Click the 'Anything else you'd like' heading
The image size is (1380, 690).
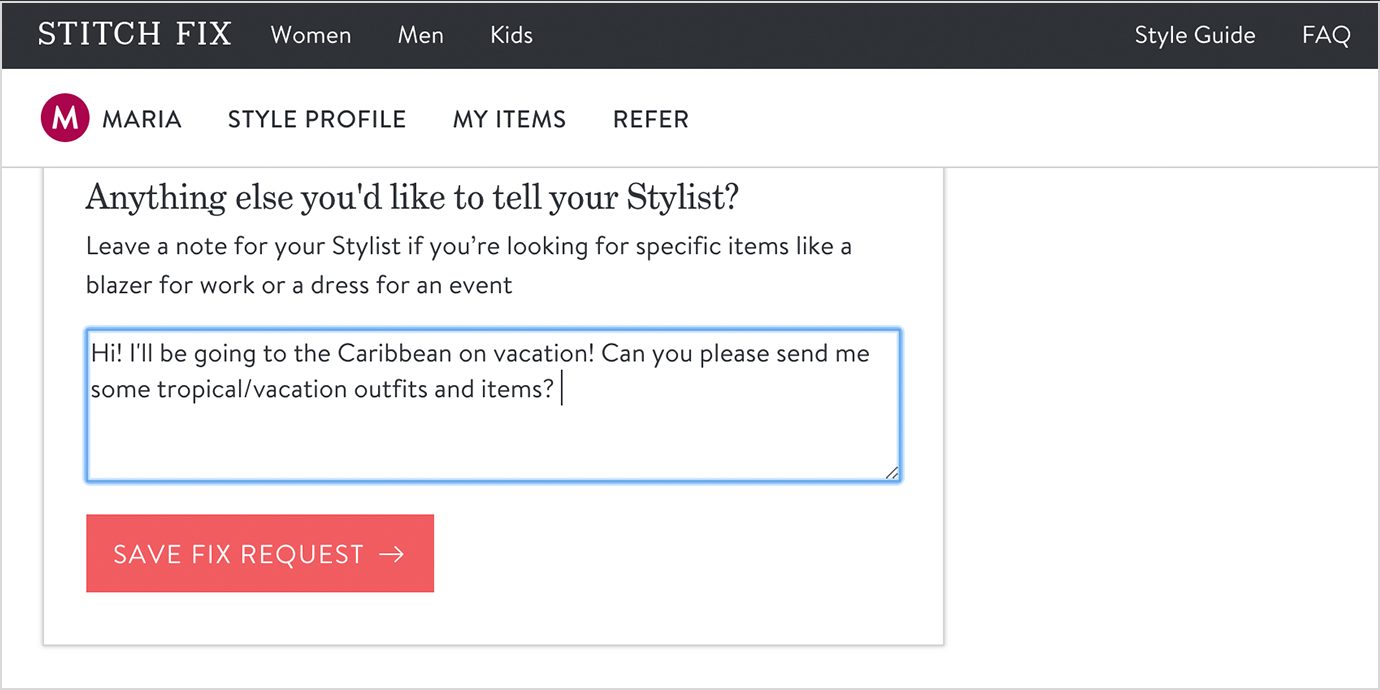(x=412, y=198)
